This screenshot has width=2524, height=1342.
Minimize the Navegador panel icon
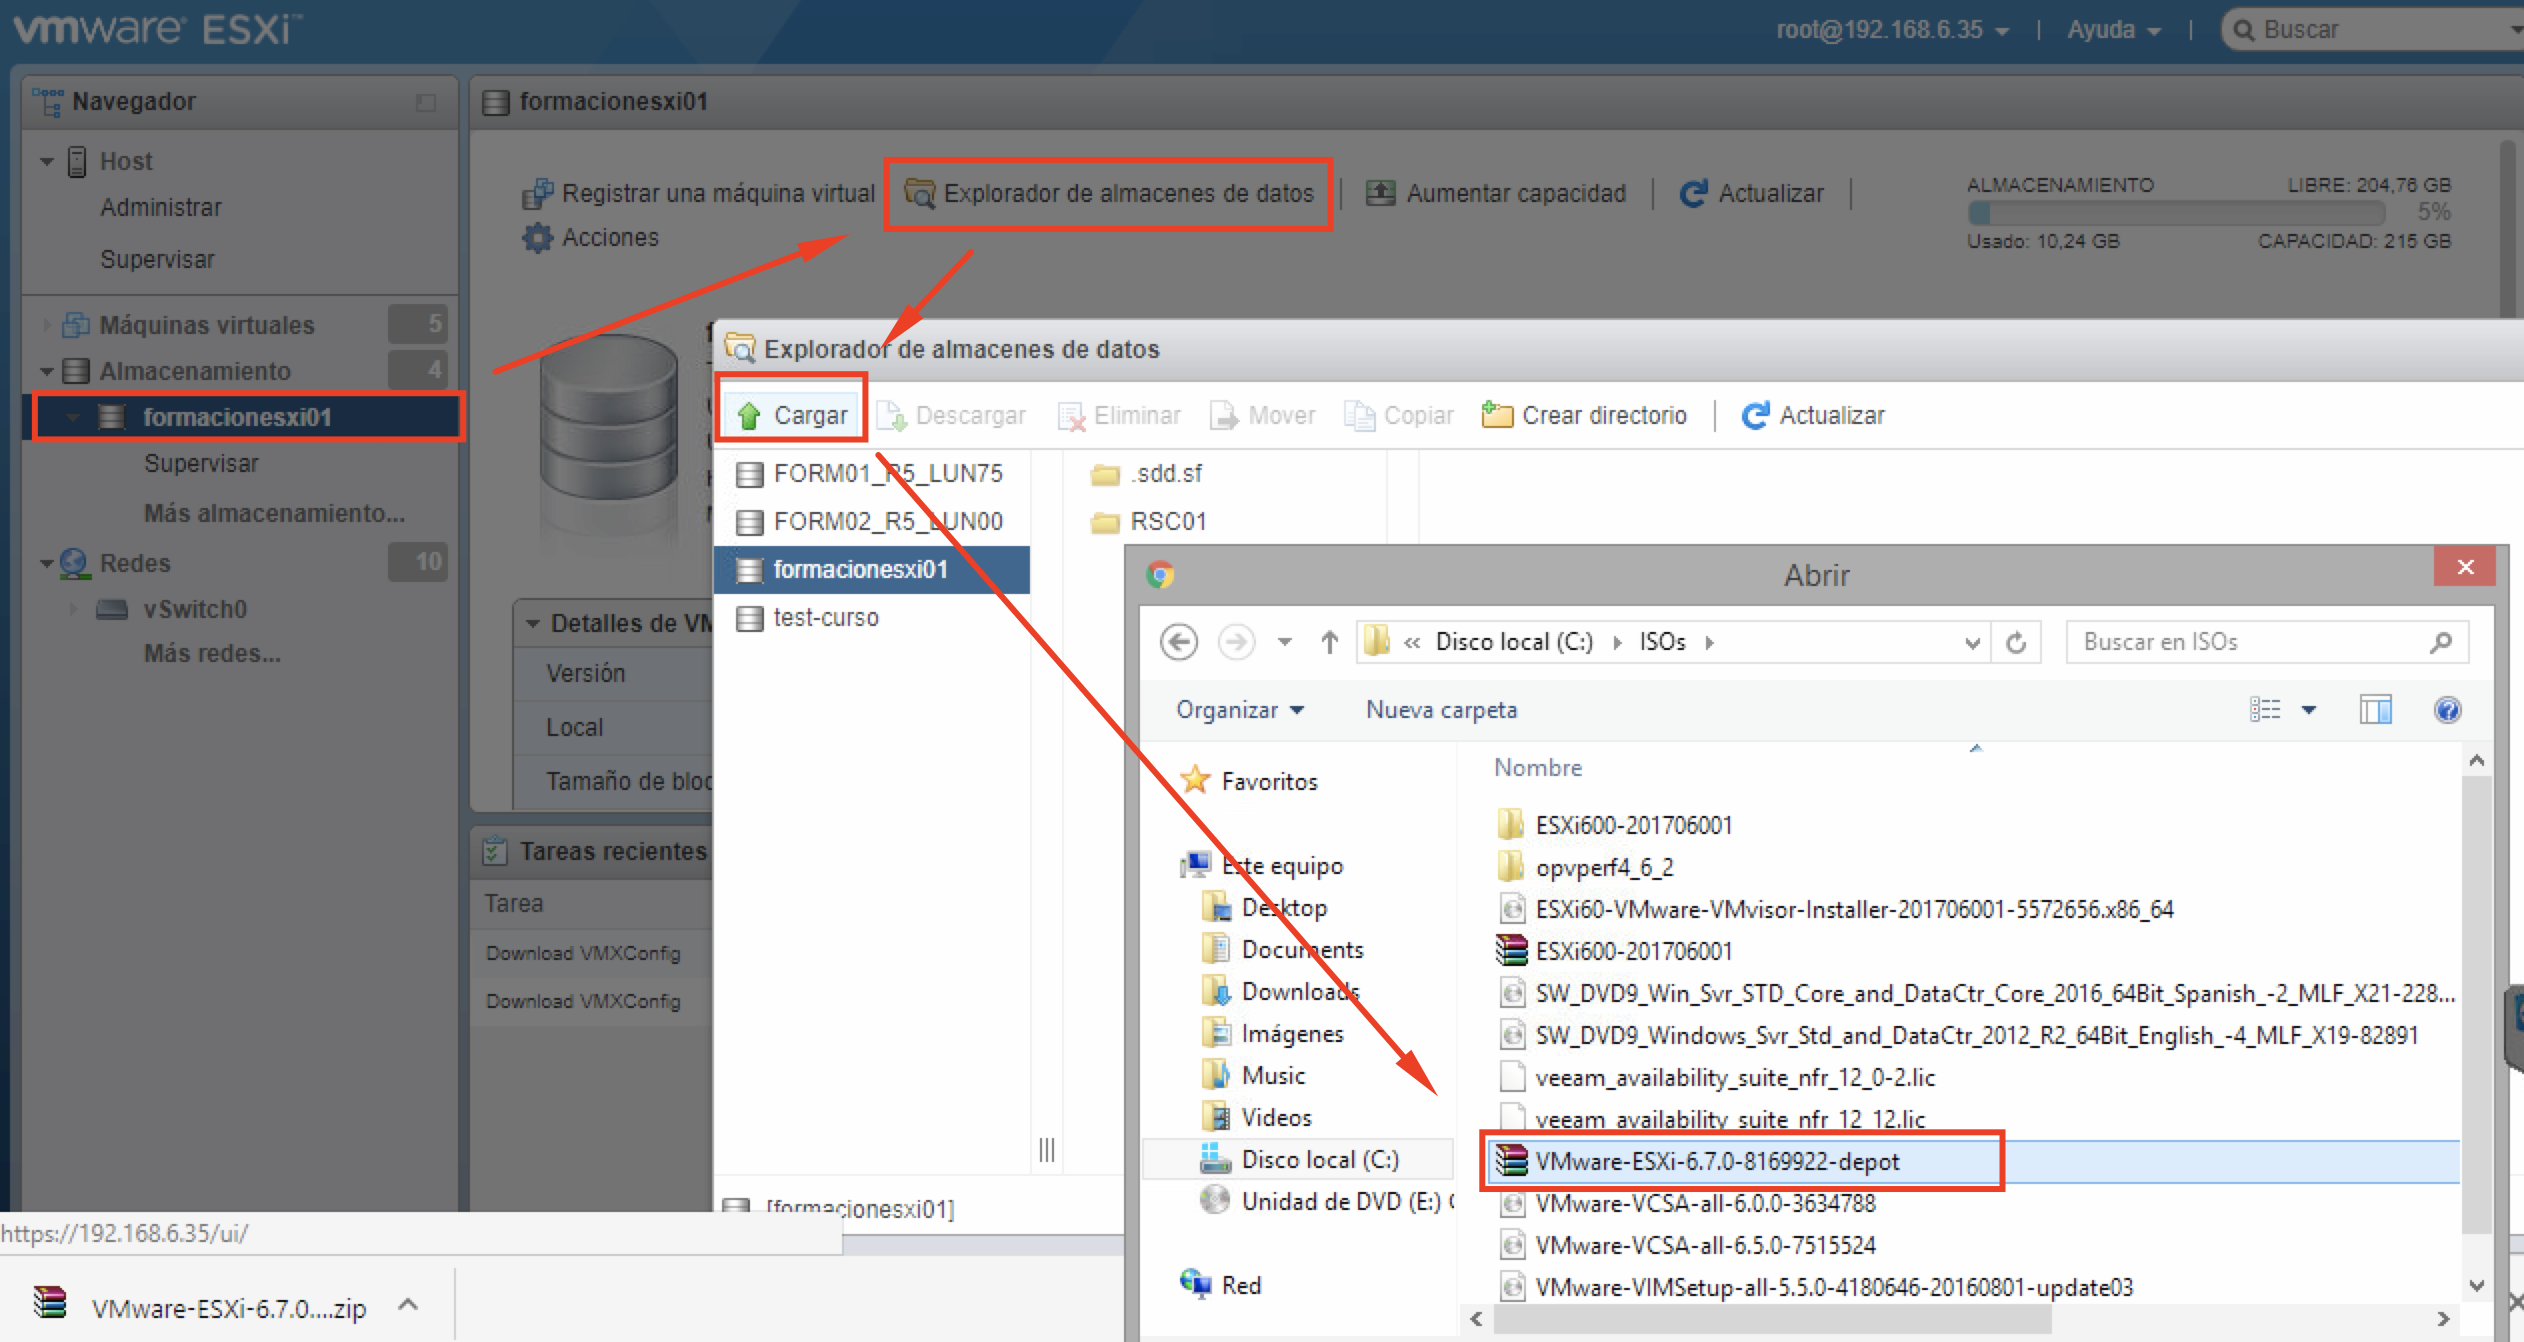coord(426,102)
